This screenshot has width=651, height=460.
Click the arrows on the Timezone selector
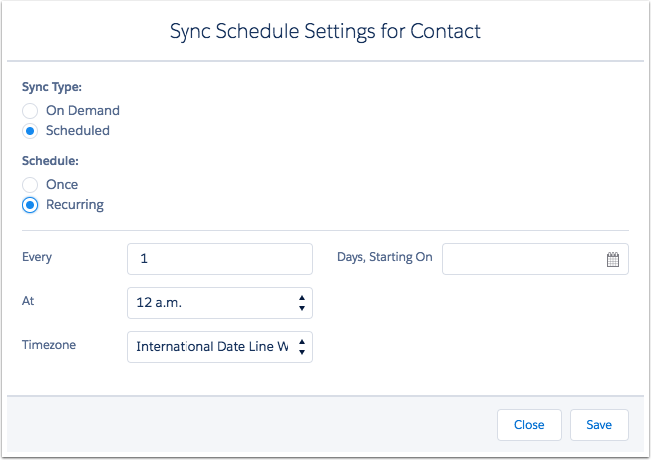coord(302,347)
